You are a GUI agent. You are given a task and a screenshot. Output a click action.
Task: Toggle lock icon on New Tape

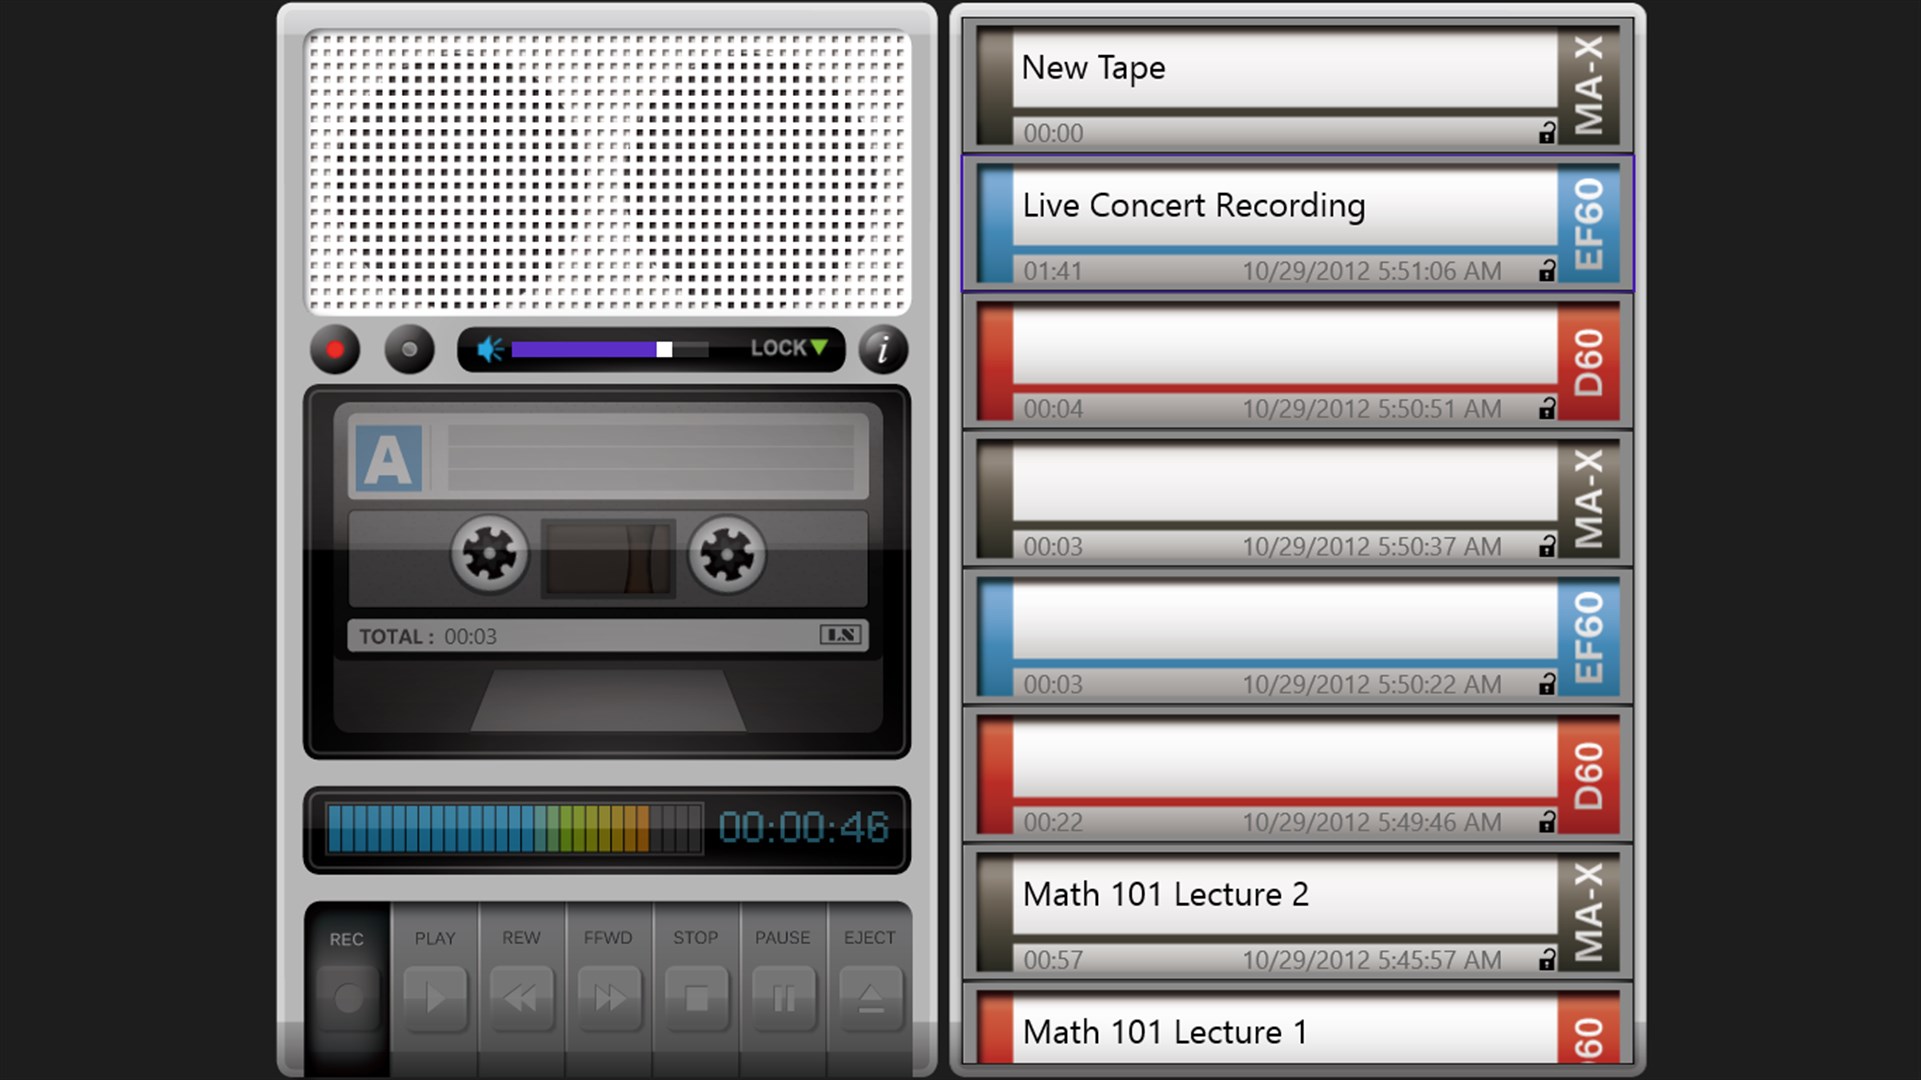[x=1547, y=132]
